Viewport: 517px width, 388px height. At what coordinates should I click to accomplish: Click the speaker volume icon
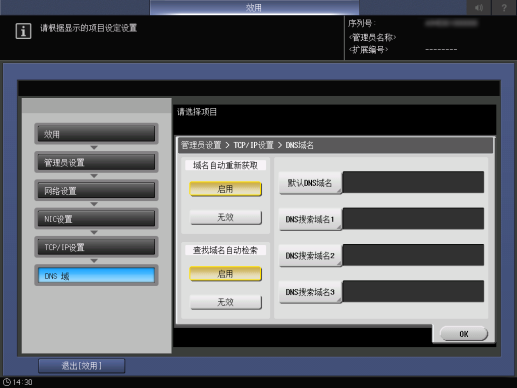pos(478,7)
